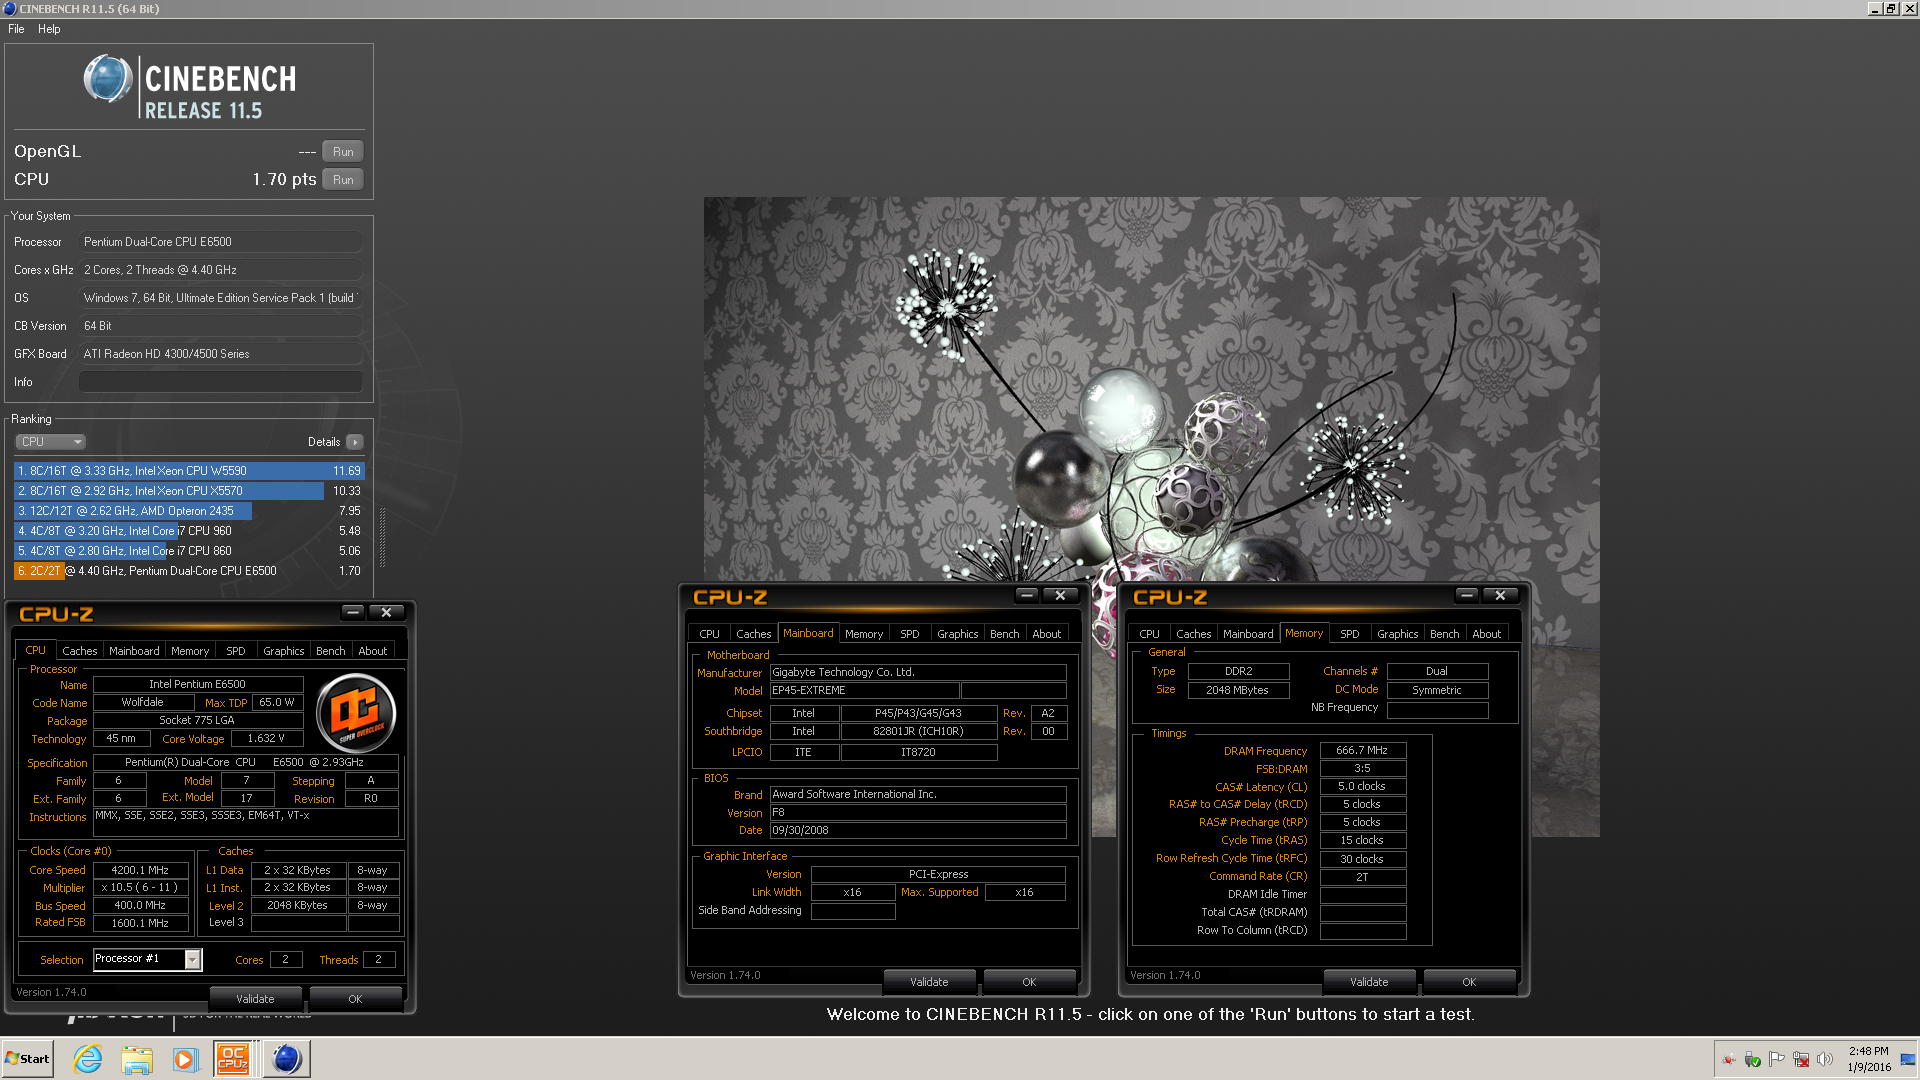This screenshot has width=1920, height=1080.
Task: Click OK in the Mainboard CPU-Z window
Action: coord(1029,982)
